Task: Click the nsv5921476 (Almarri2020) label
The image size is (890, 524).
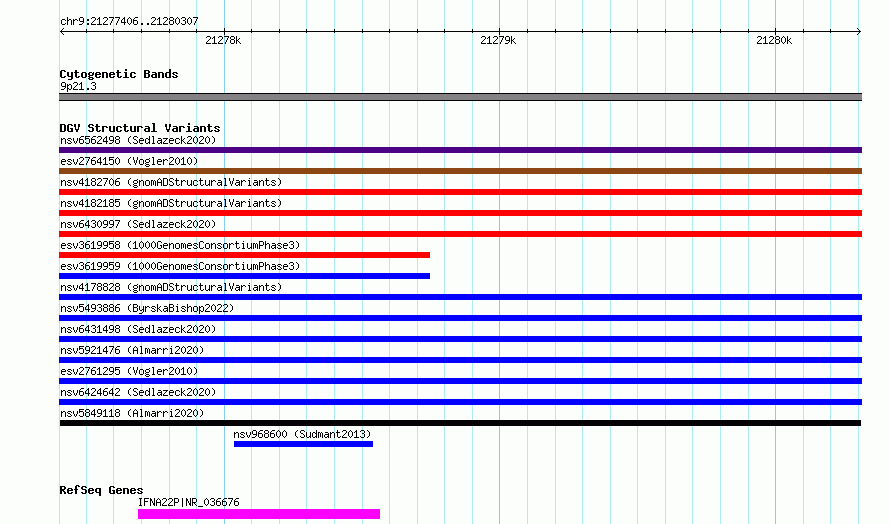Action: point(132,350)
